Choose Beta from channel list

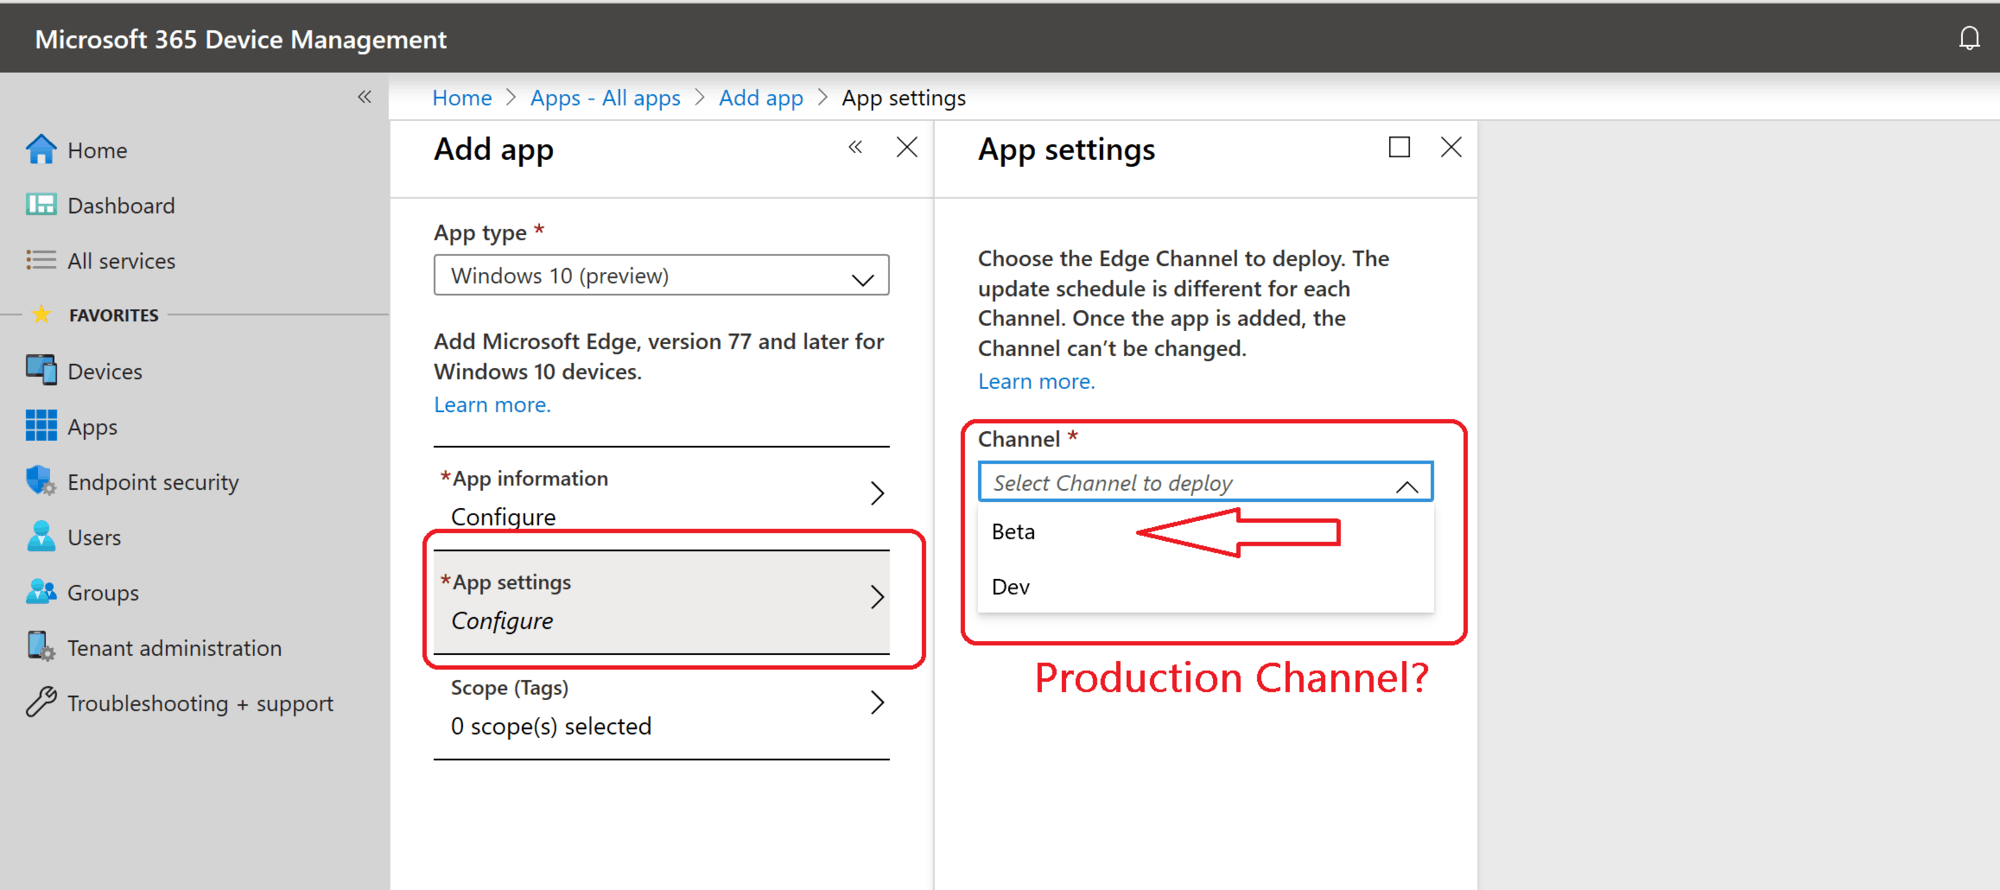pos(1014,532)
